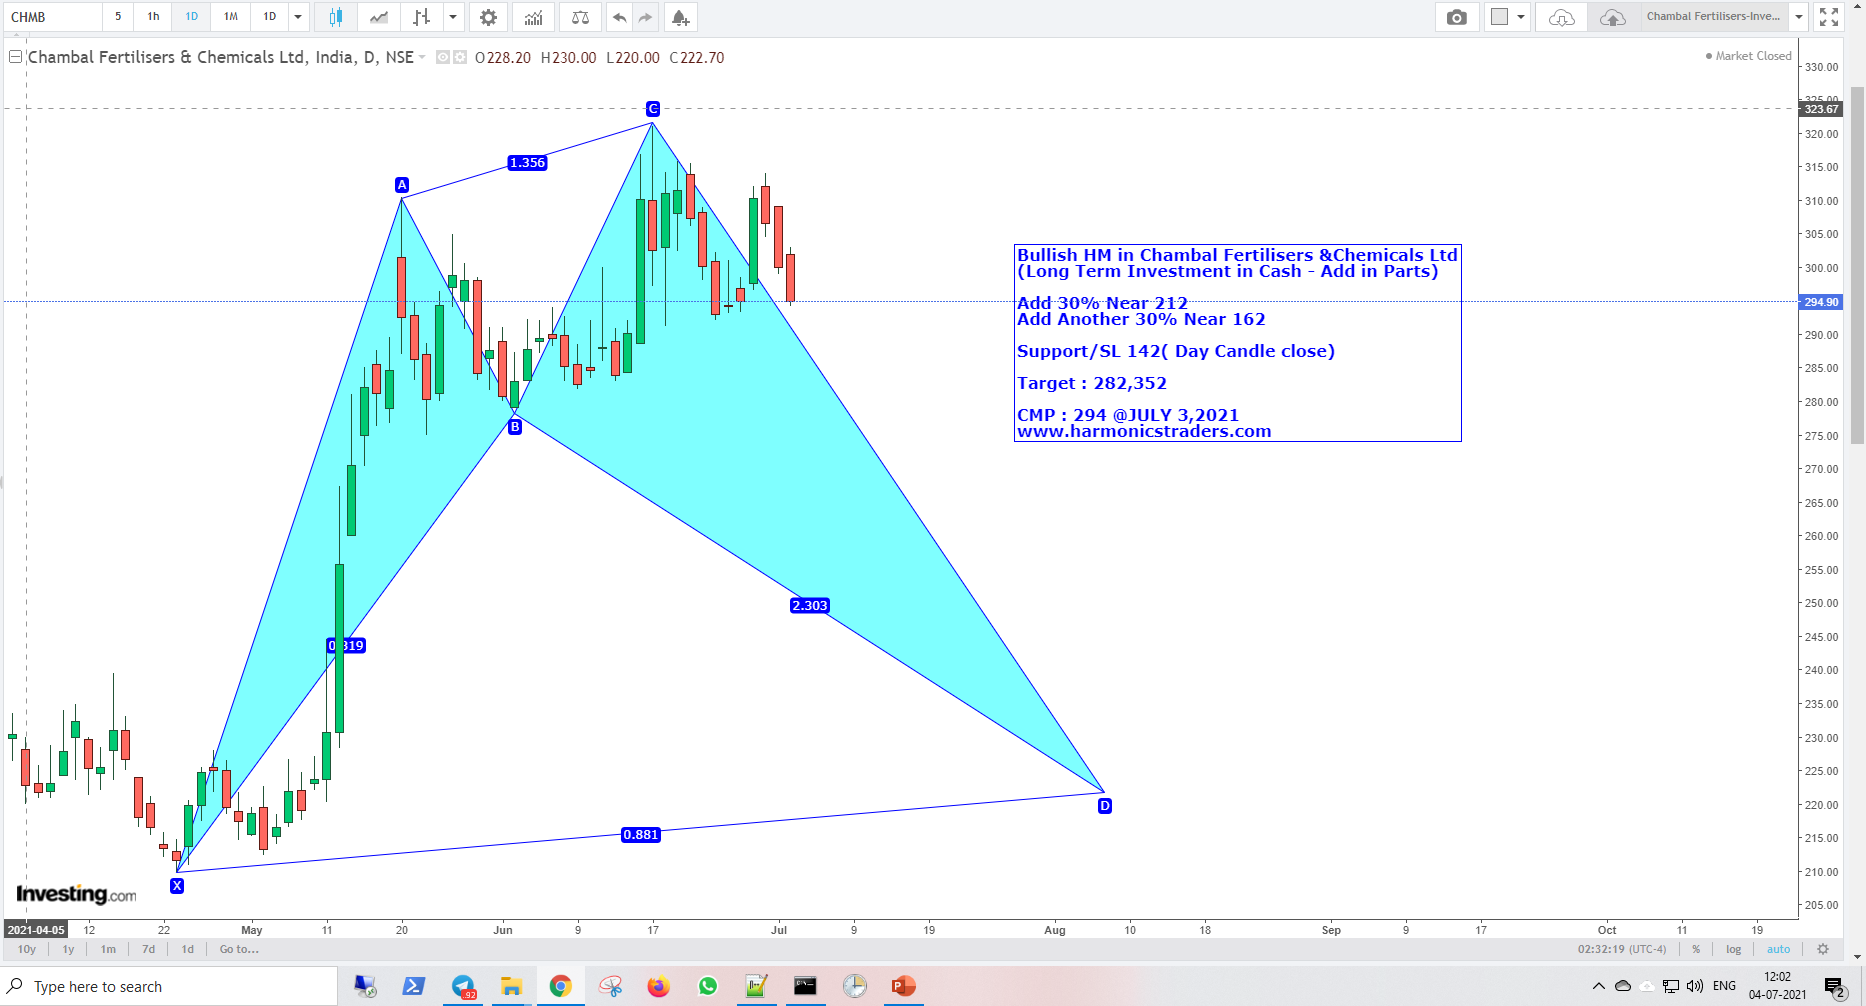
Task: Toggle auto scale mode
Action: tap(1778, 949)
